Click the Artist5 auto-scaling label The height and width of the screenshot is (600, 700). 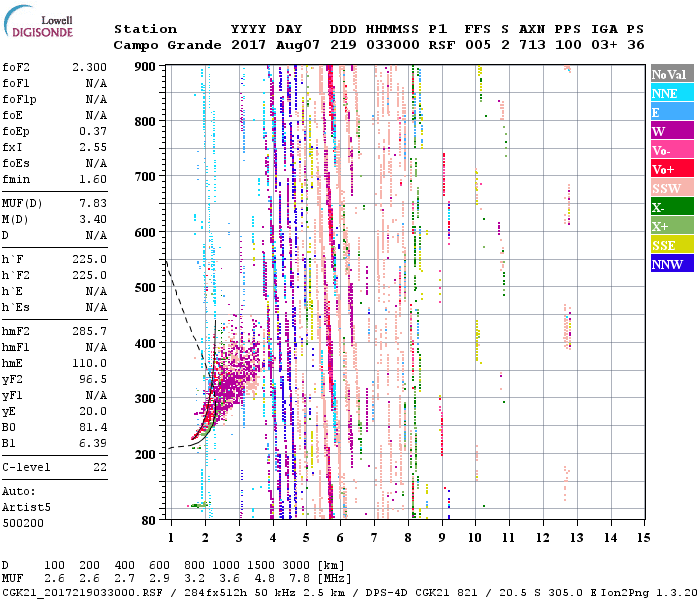pos(26,508)
